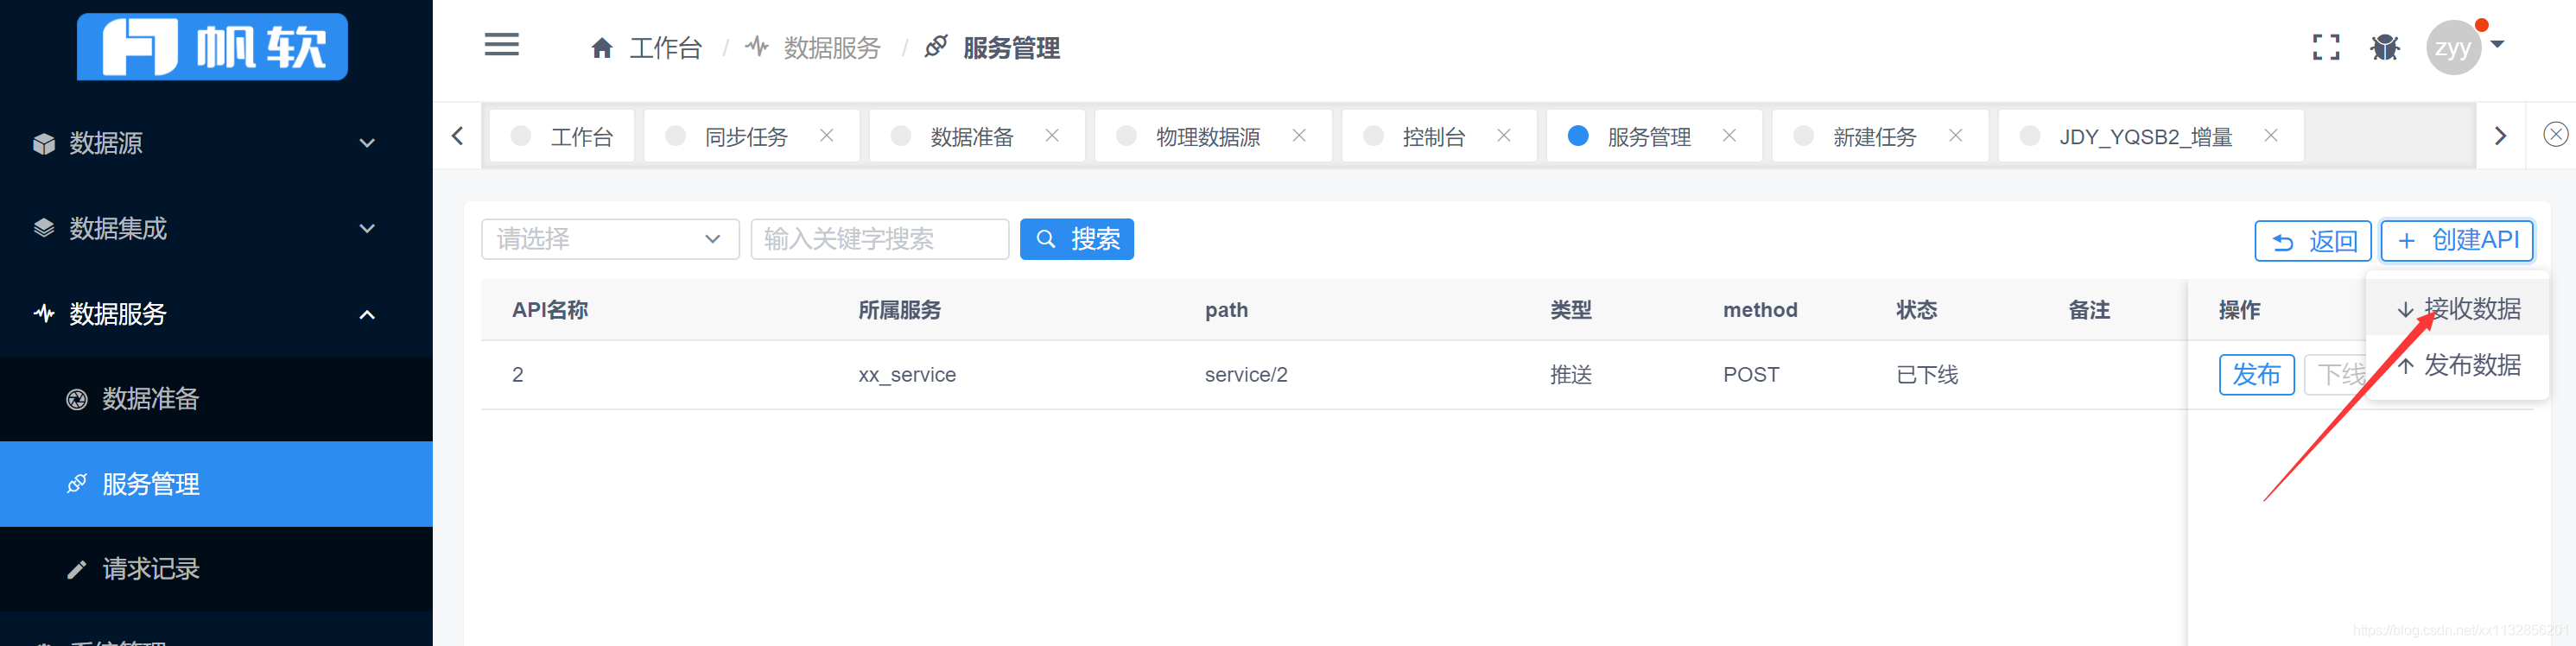2576x646 pixels.
Task: Open 服务管理 in the sidebar
Action: click(216, 484)
